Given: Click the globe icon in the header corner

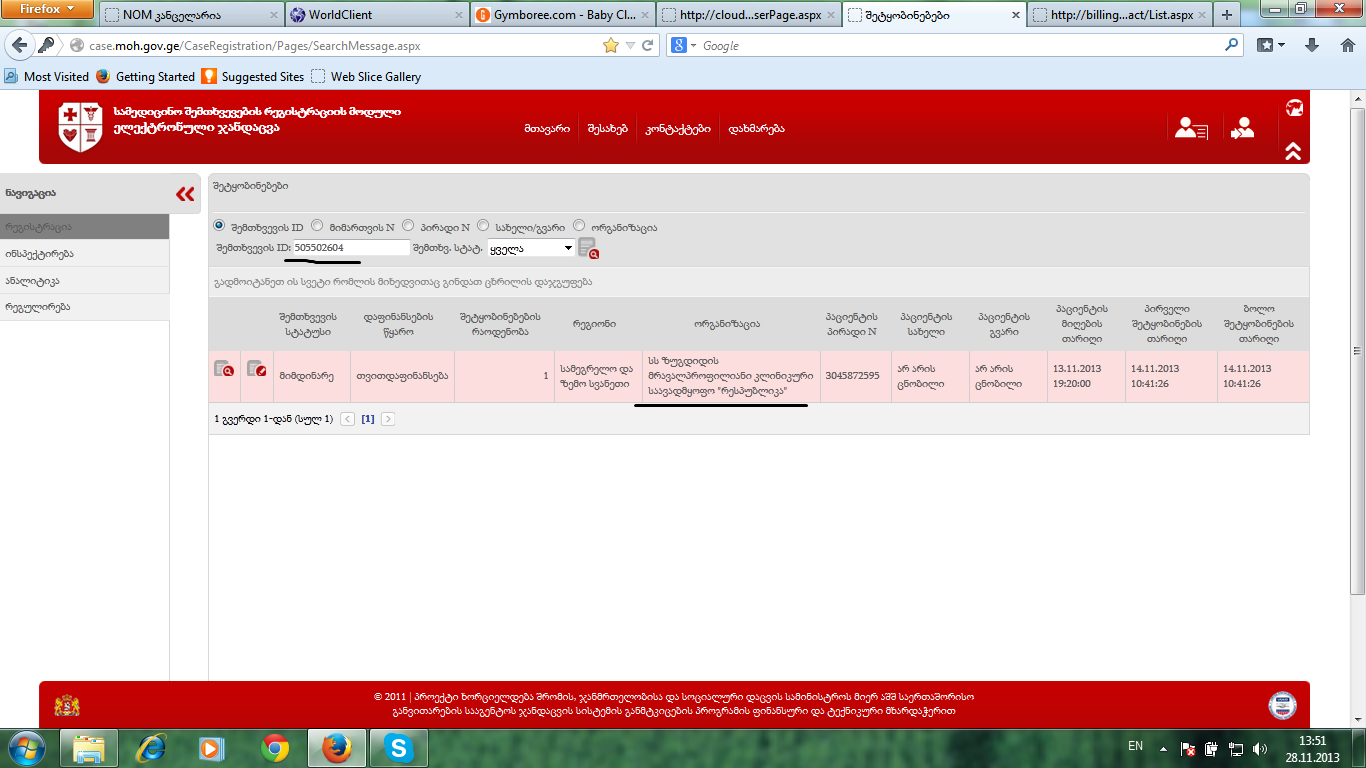Looking at the screenshot, I should pos(1294,108).
